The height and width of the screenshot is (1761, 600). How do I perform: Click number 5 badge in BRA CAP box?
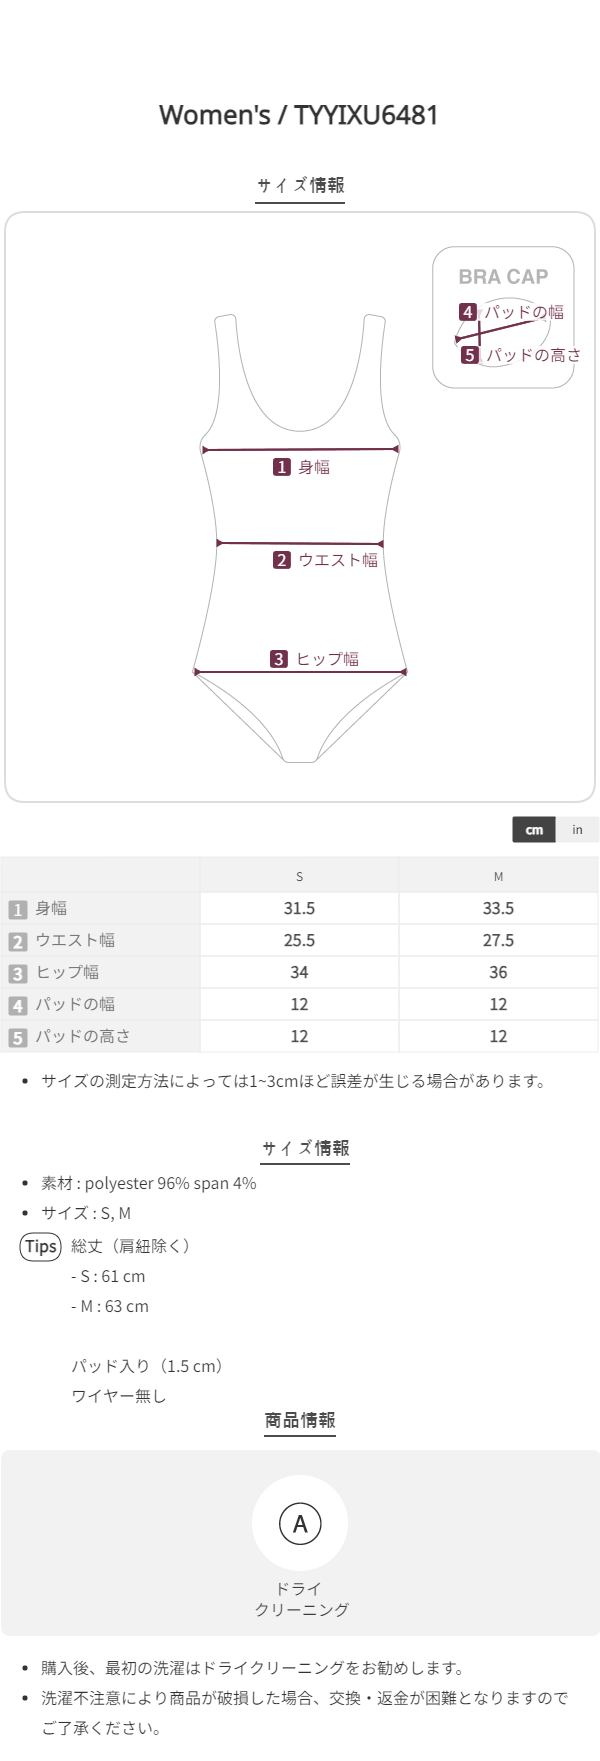tap(469, 355)
